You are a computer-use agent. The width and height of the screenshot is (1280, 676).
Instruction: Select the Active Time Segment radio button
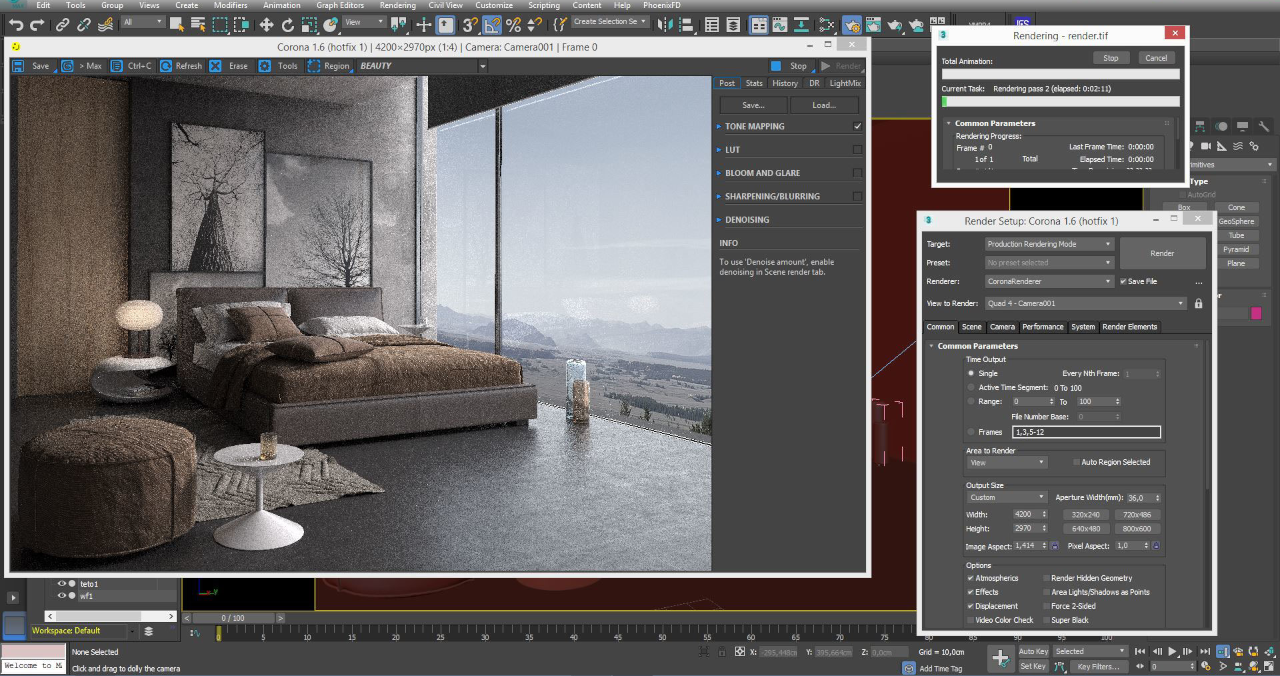[970, 387]
